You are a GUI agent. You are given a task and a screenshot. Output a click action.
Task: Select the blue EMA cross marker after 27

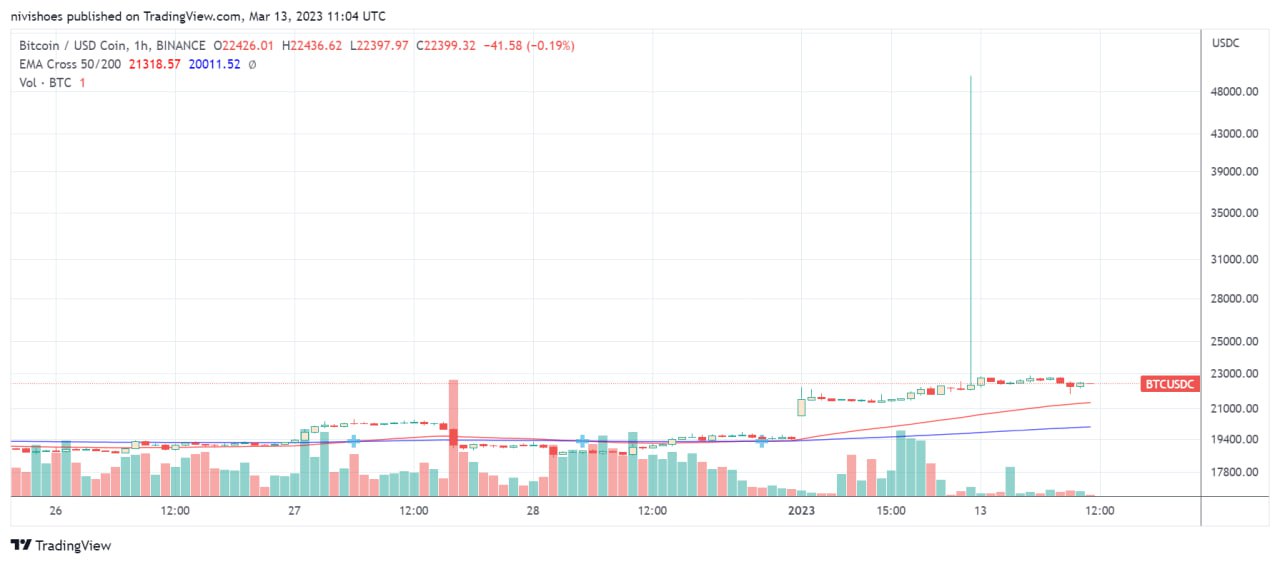click(x=353, y=441)
